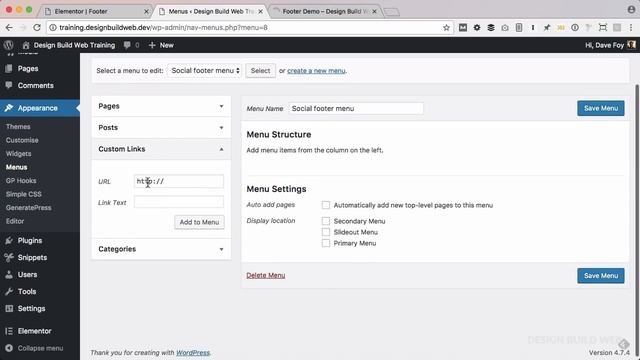Open GeneratePress submenu item
640x360 pixels.
pos(29,207)
